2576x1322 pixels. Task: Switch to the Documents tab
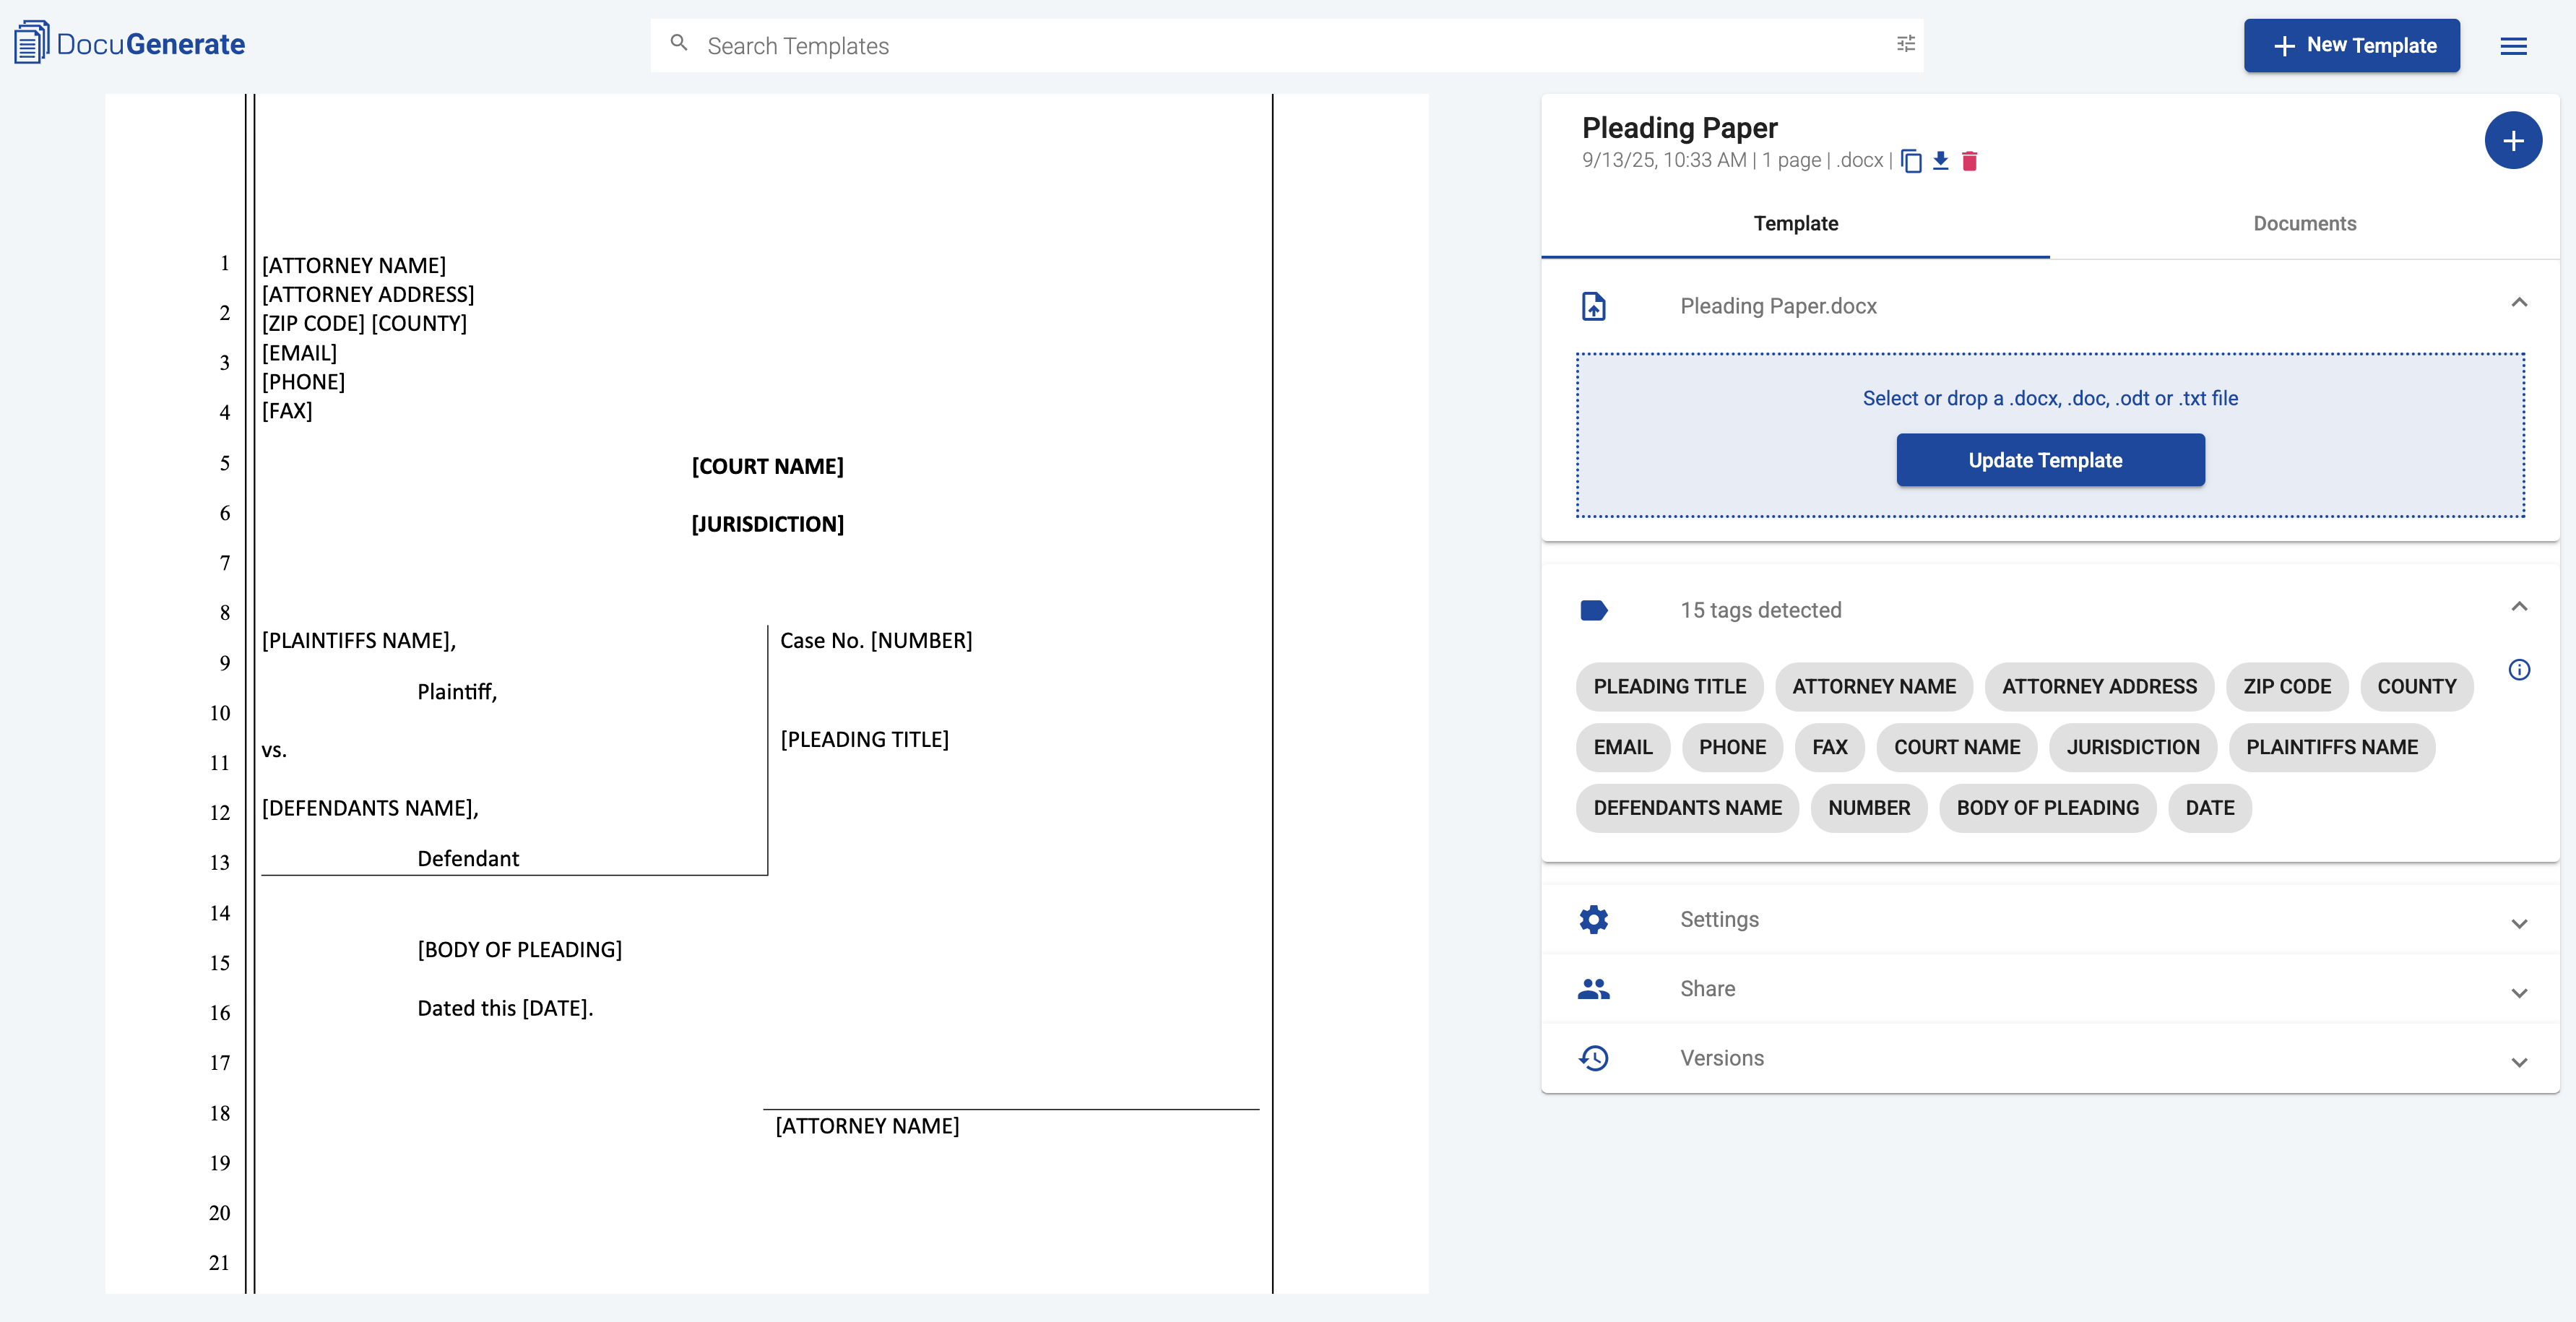[2304, 224]
